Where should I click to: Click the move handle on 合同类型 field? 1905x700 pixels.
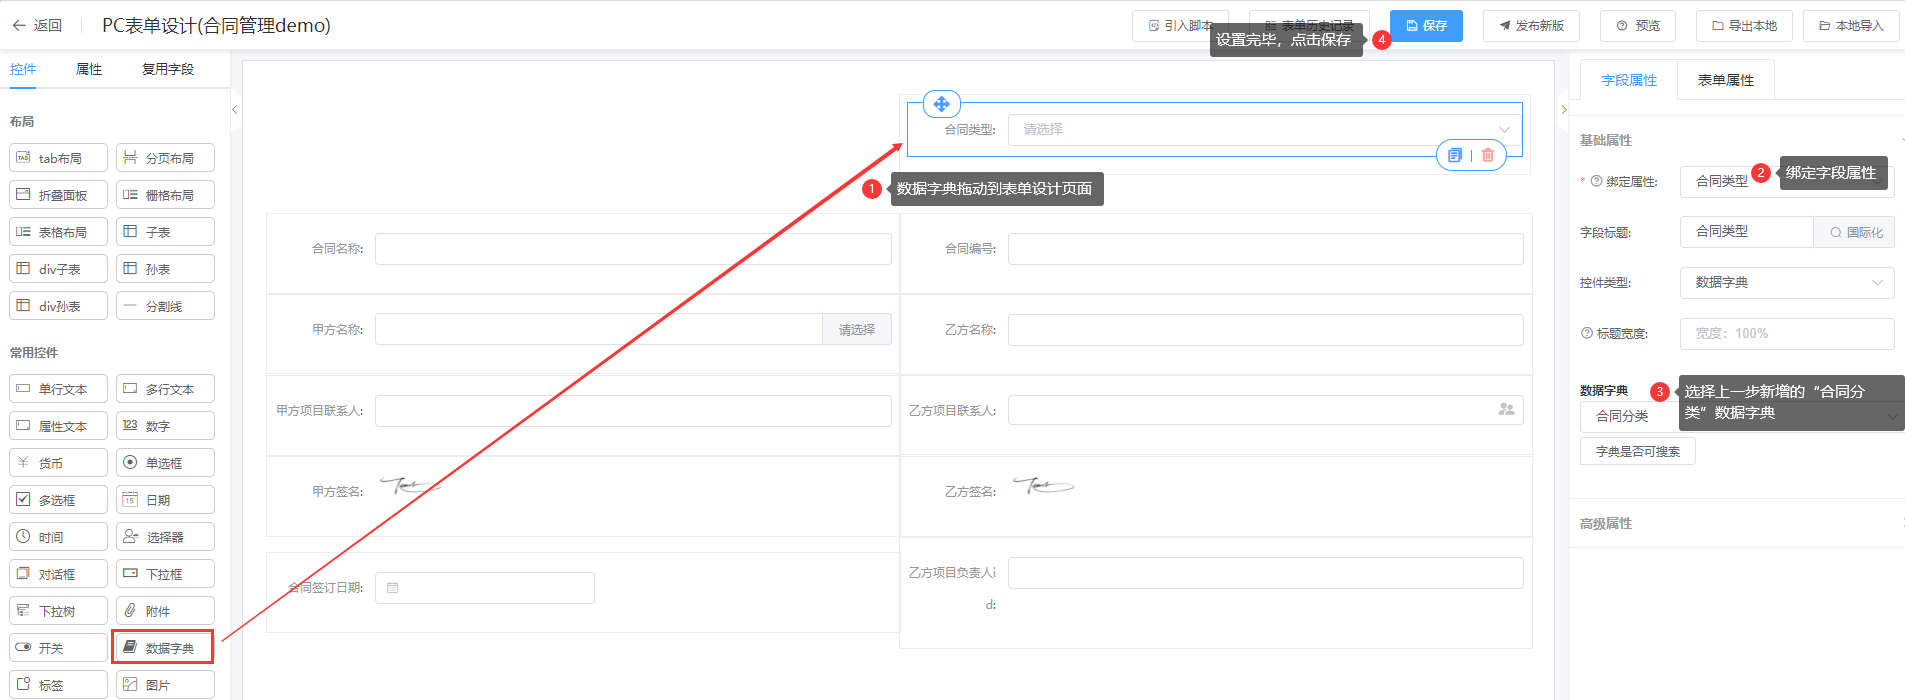[x=941, y=104]
